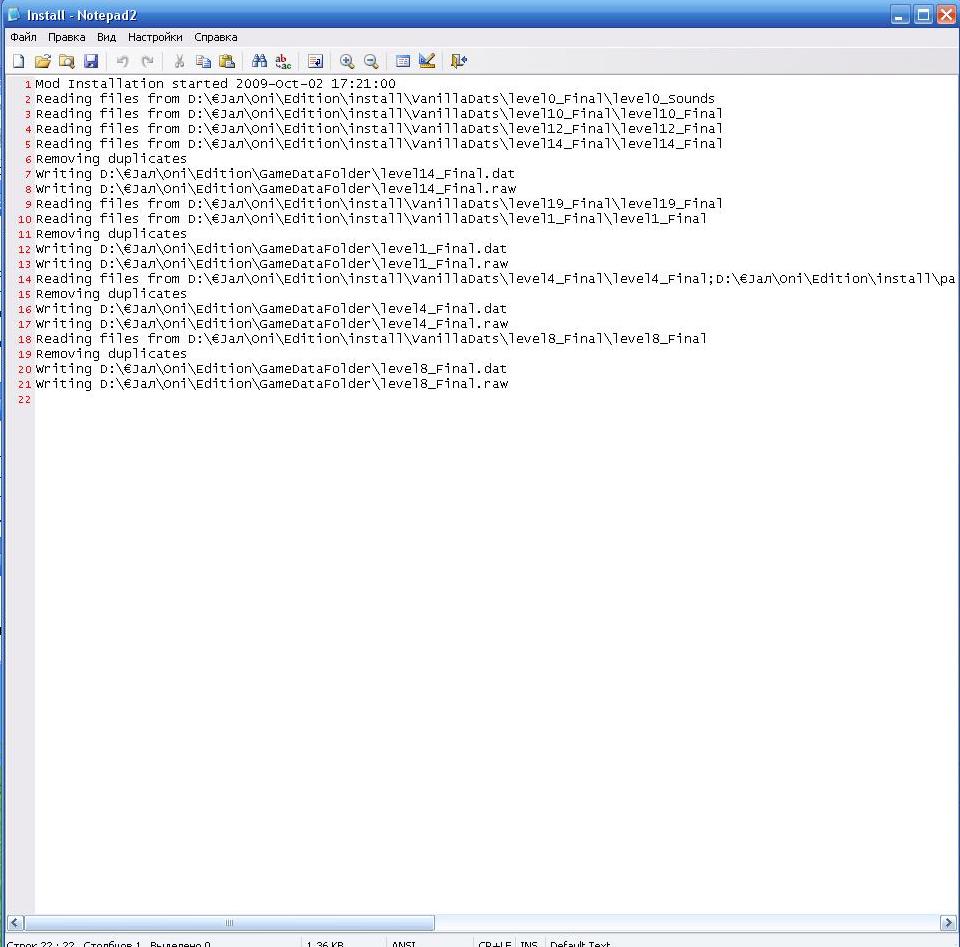Click the Replace icon
Screen dimensions: 960x947
(283, 61)
